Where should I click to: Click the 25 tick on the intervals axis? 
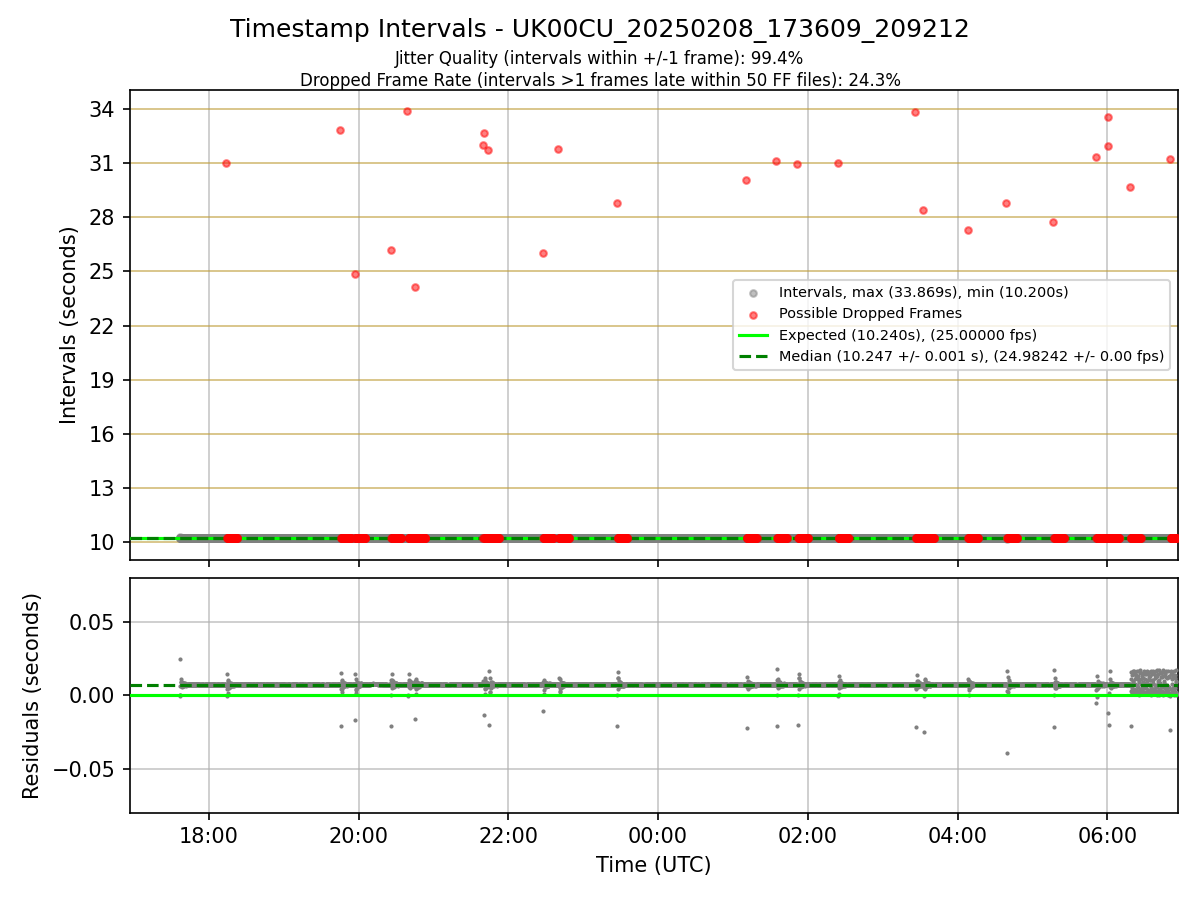(x=104, y=271)
